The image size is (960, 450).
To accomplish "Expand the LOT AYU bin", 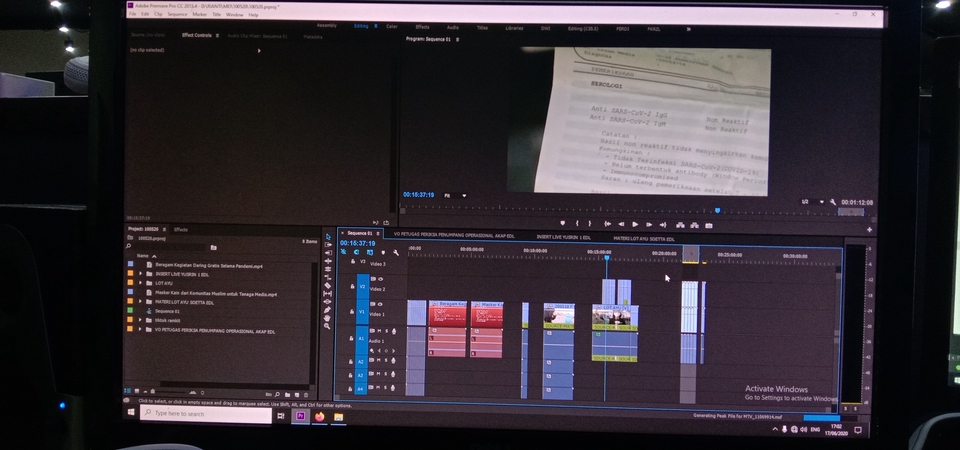I will click(140, 283).
